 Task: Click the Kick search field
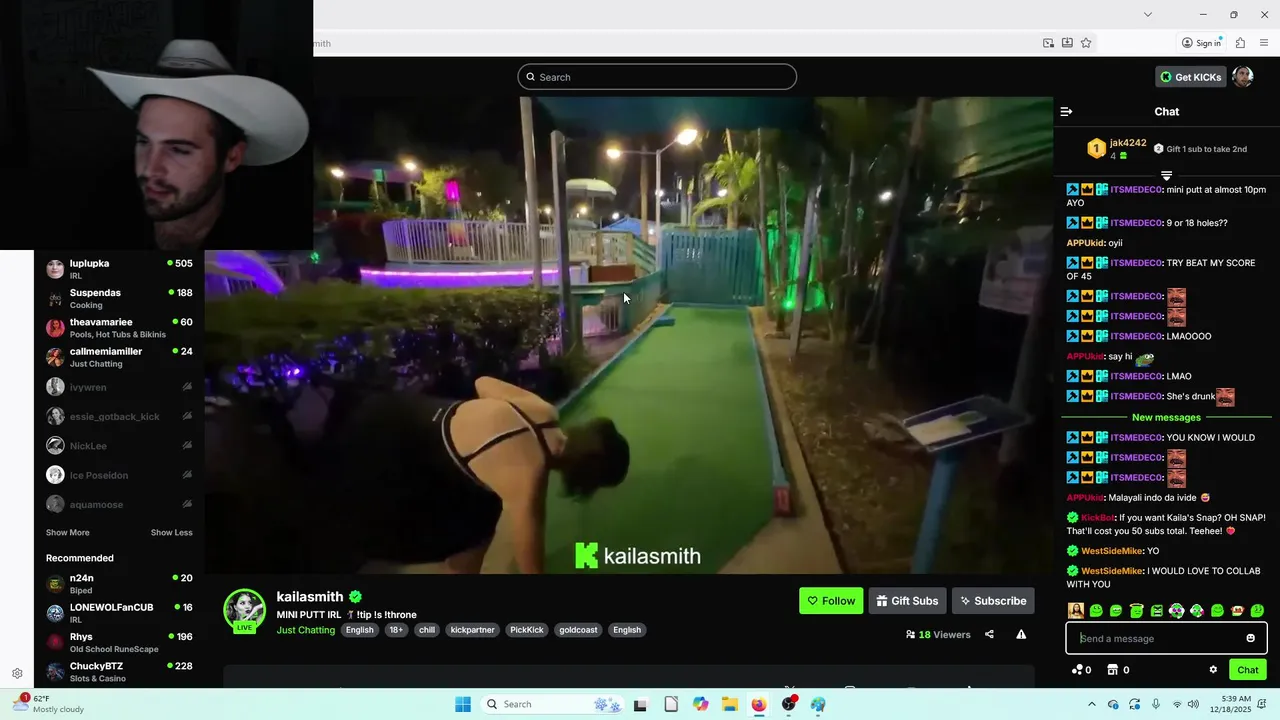tap(657, 77)
